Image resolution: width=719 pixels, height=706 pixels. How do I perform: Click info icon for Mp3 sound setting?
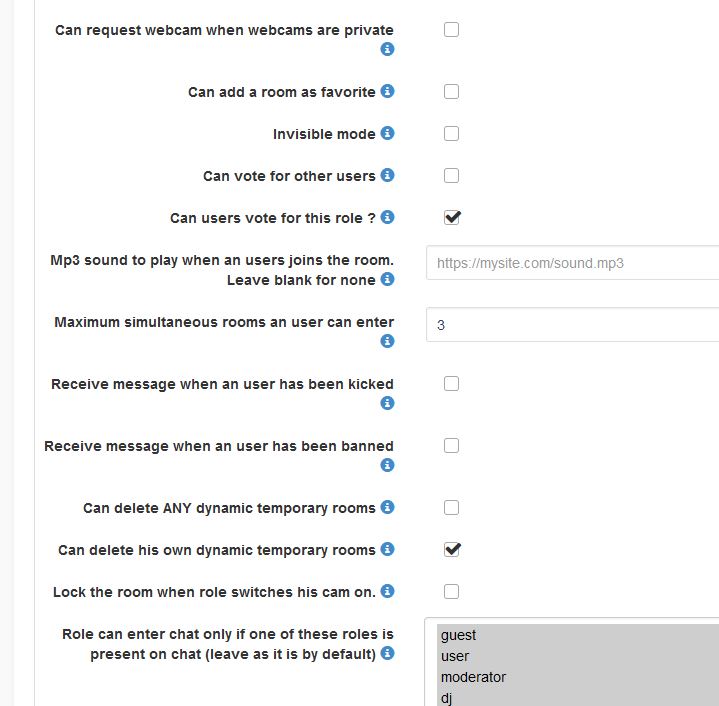pyautogui.click(x=388, y=279)
